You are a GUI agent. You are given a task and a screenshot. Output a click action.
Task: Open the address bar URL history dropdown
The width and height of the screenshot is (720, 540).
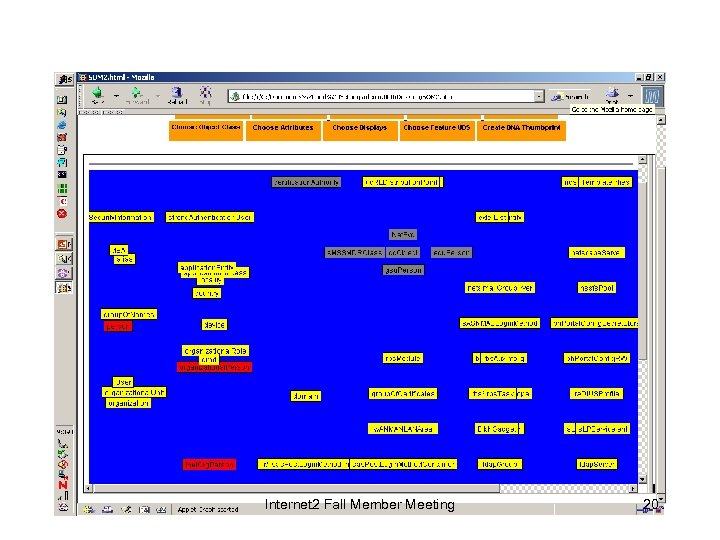(539, 96)
